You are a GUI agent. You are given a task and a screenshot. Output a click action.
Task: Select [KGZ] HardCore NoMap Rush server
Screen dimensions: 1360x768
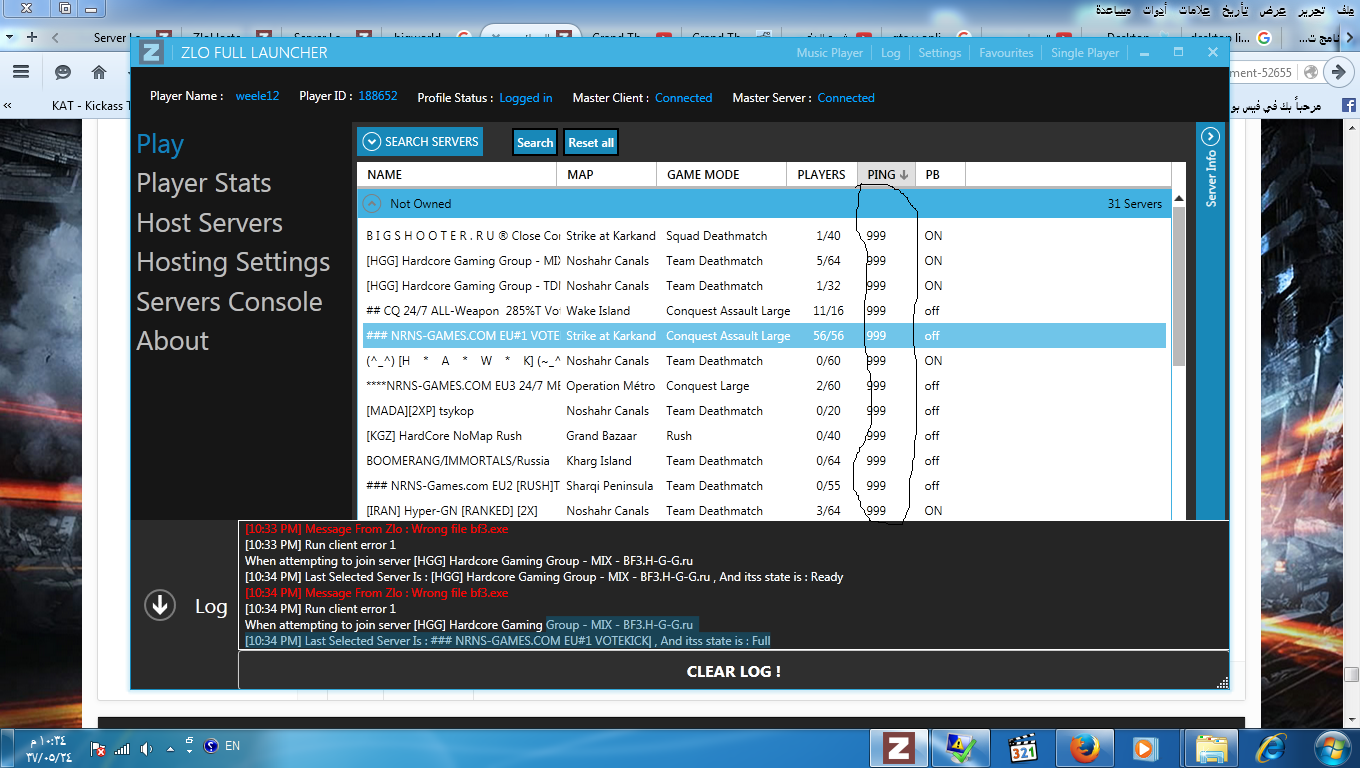click(x=762, y=436)
